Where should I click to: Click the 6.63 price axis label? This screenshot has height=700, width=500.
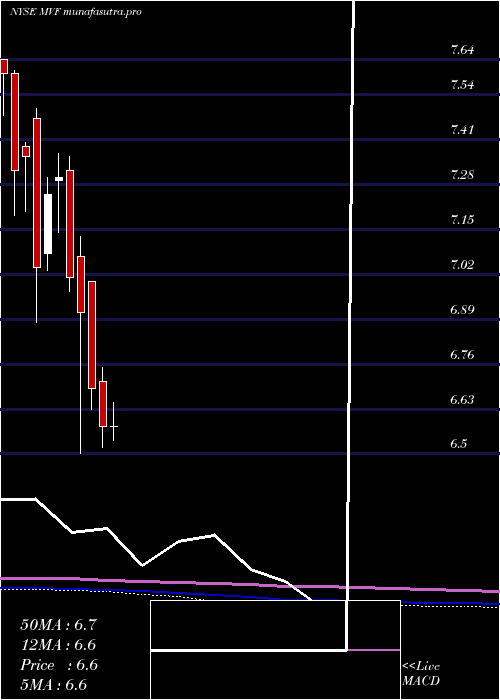[x=462, y=399]
